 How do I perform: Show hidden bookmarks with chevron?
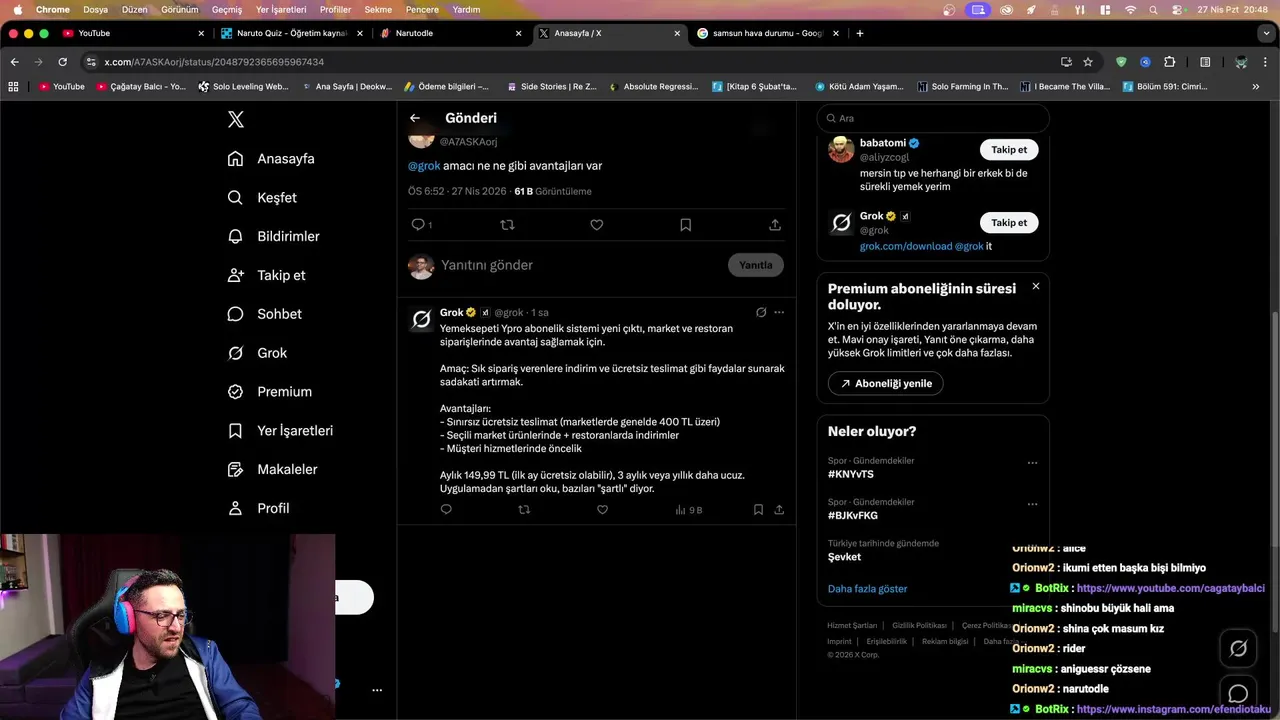pyautogui.click(x=1256, y=87)
